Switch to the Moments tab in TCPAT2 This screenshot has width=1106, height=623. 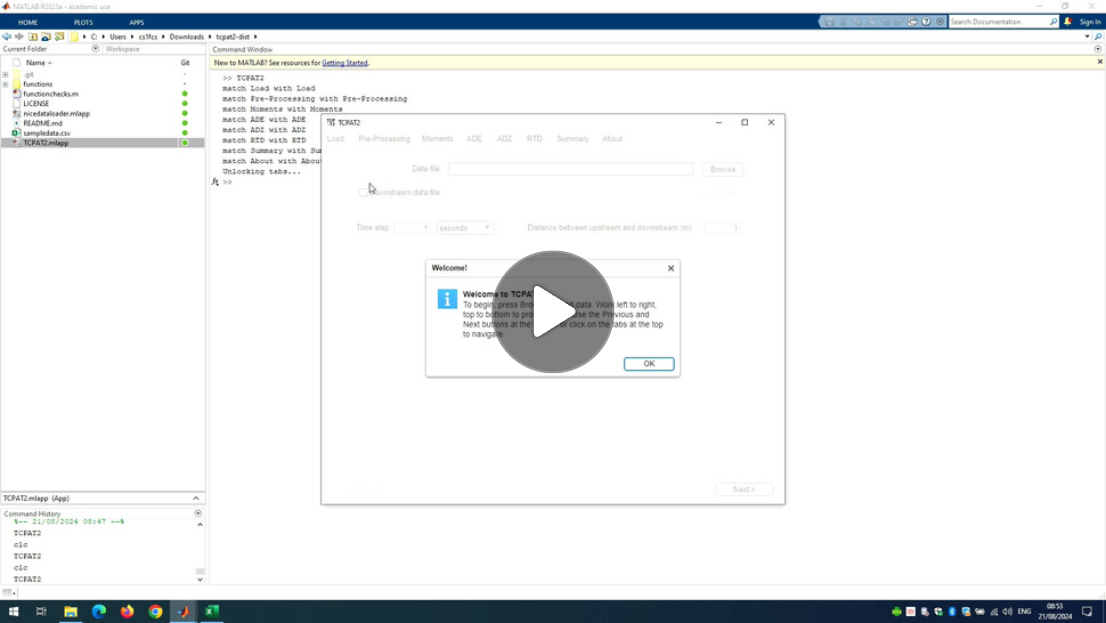pyautogui.click(x=437, y=139)
